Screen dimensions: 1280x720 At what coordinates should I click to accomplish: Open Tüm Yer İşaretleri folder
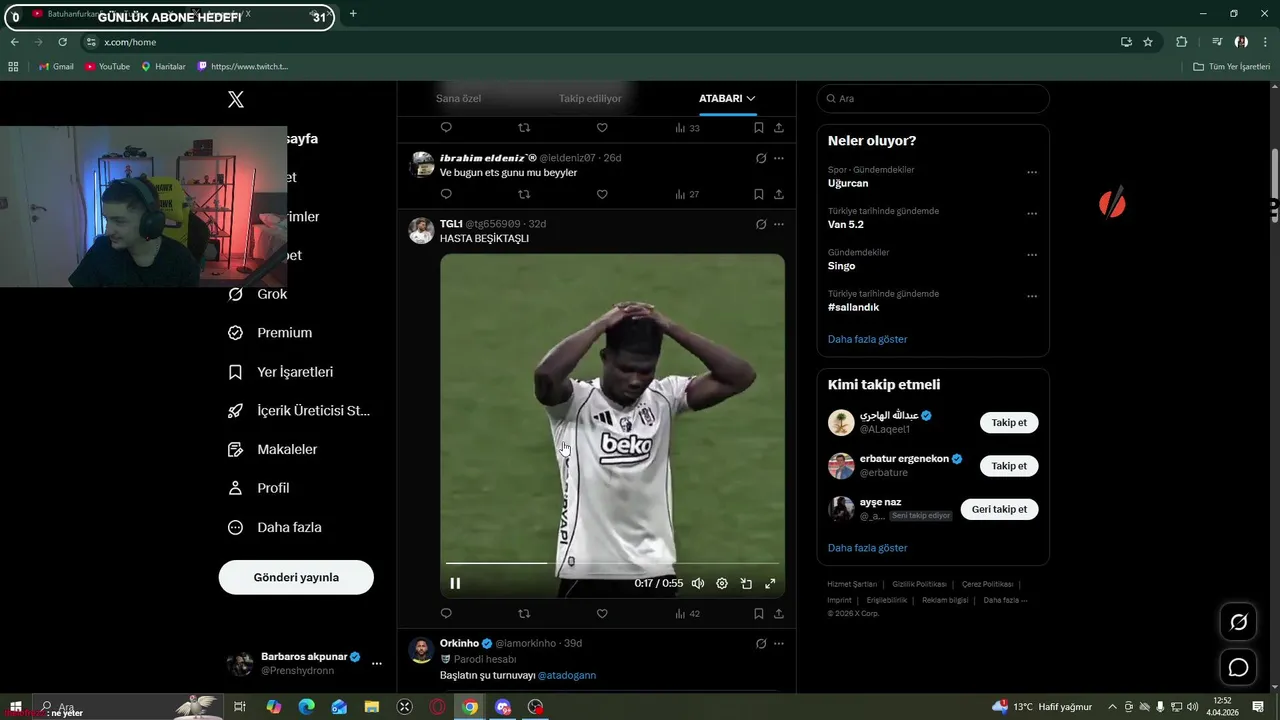click(1232, 66)
